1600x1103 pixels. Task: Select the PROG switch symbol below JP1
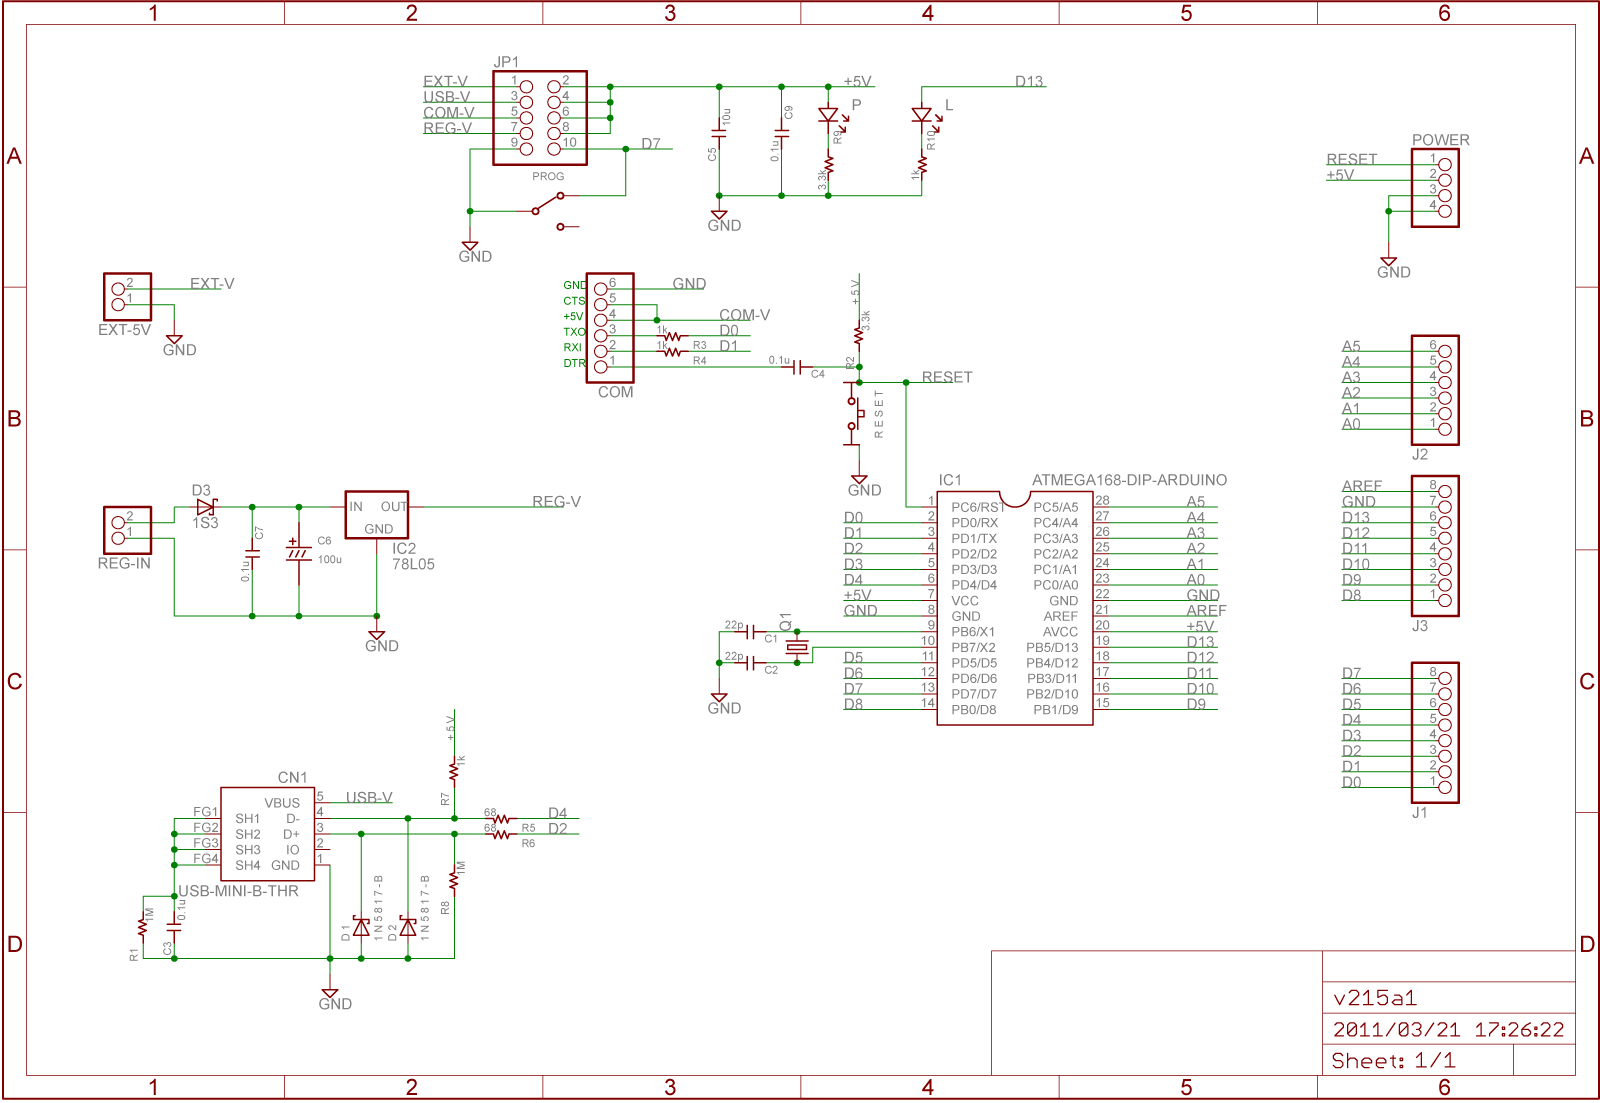(x=548, y=205)
